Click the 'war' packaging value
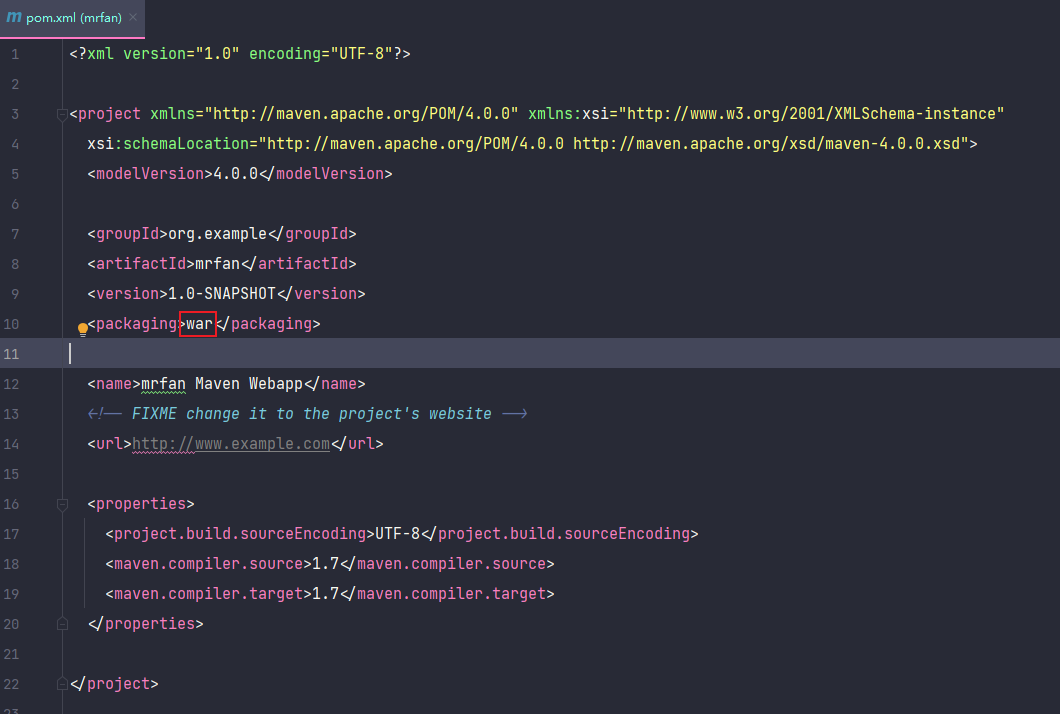The image size is (1060, 714). coord(199,324)
